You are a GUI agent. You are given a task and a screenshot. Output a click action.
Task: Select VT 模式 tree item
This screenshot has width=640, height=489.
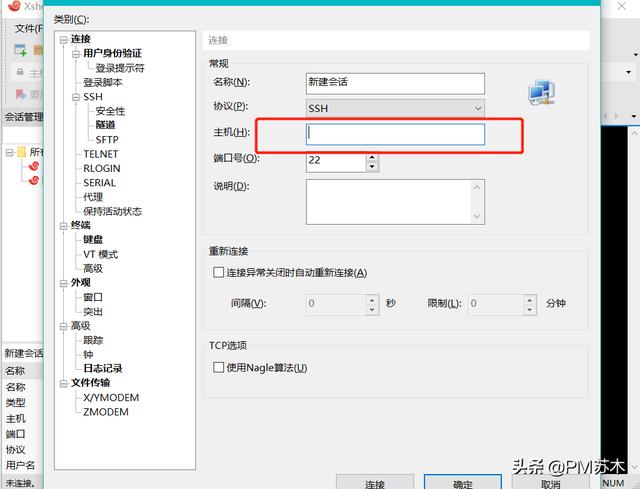100,254
